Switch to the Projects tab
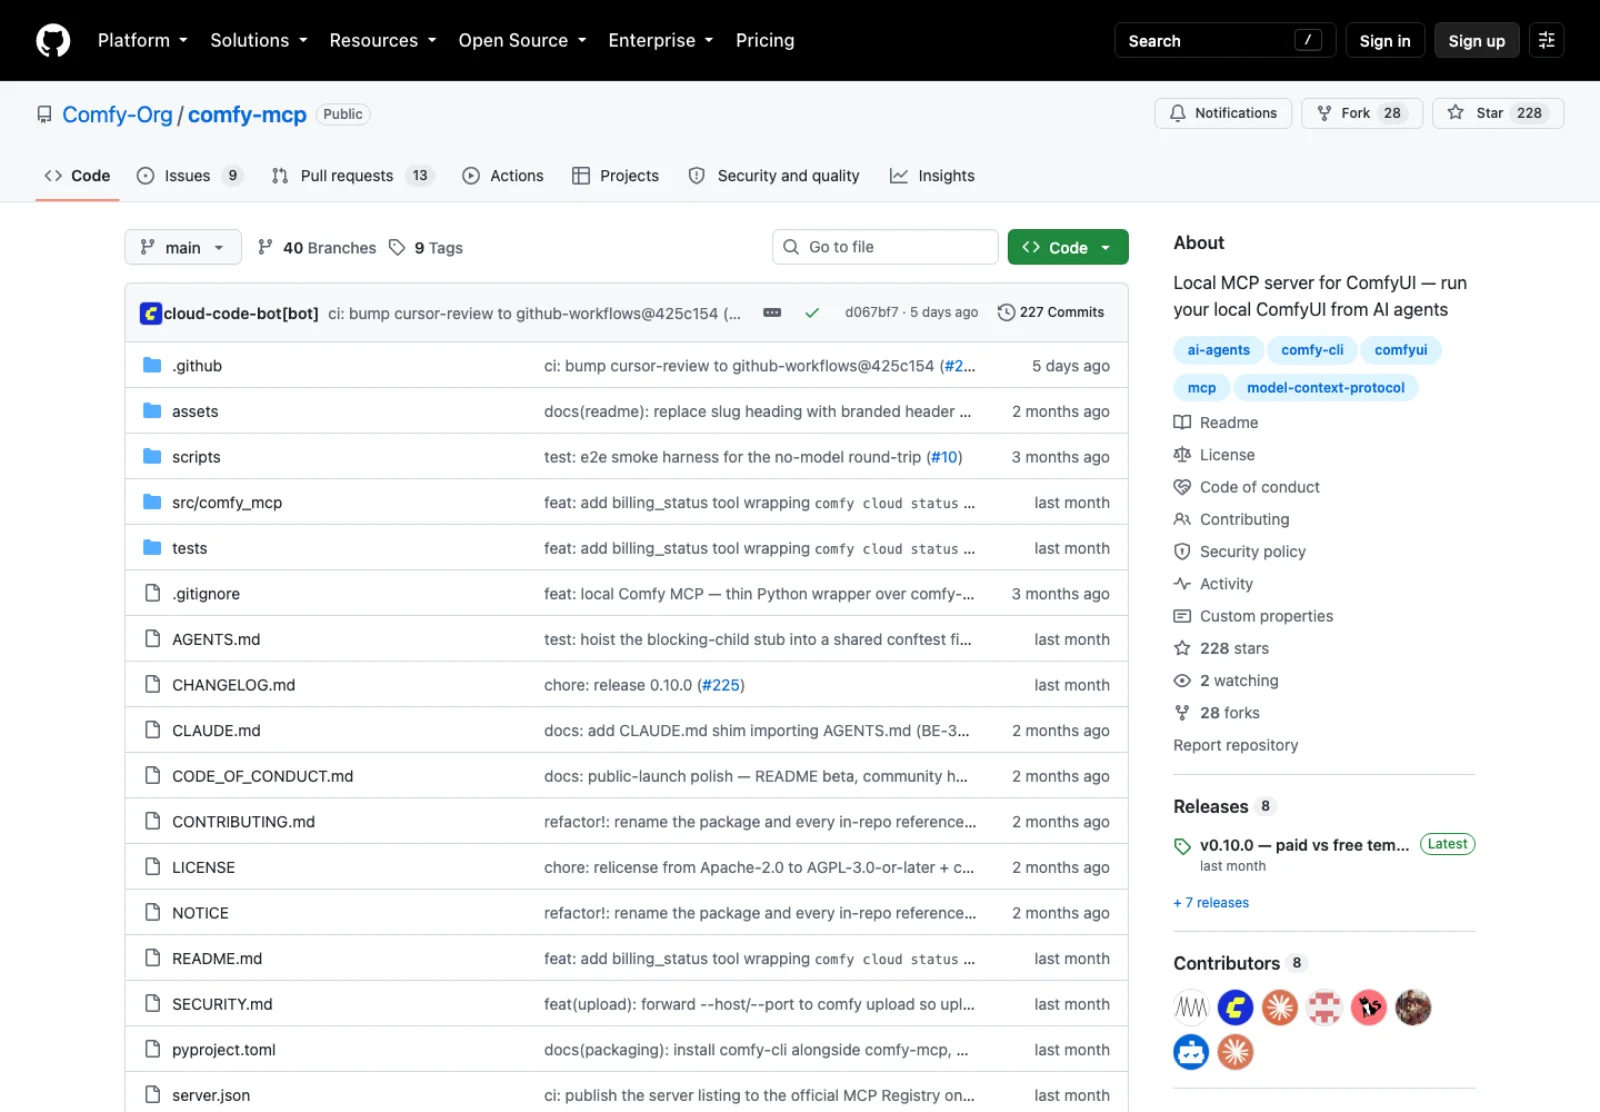Screen dimensions: 1600x1112 615,175
